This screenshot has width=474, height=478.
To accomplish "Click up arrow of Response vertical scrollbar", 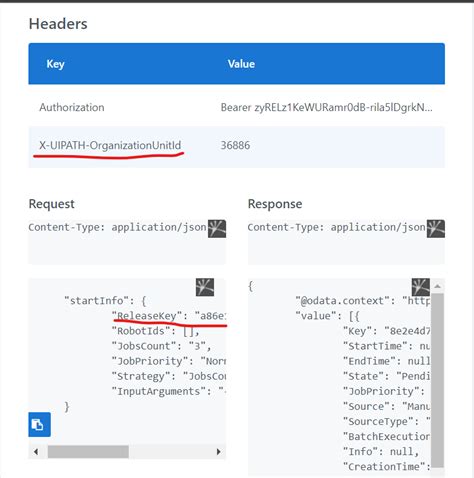I will [x=437, y=286].
